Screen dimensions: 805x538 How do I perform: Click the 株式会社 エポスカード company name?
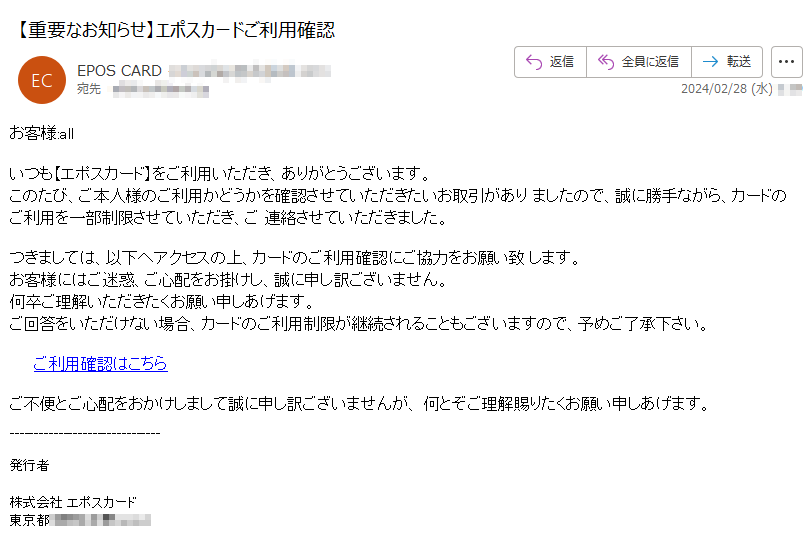click(73, 502)
